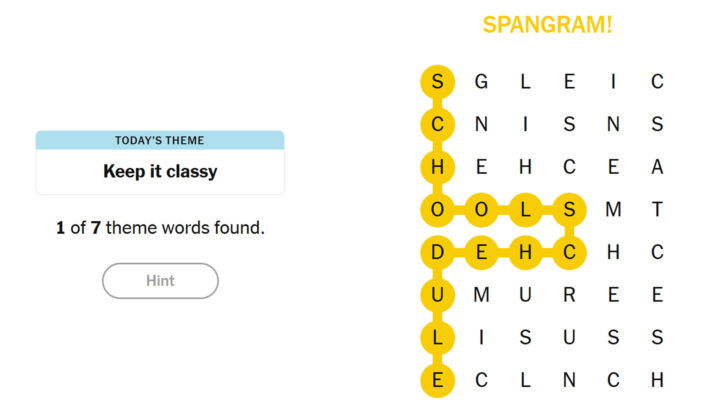This screenshot has width=728, height=409.
Task: Click the Keep it classy theme text
Action: [x=160, y=171]
